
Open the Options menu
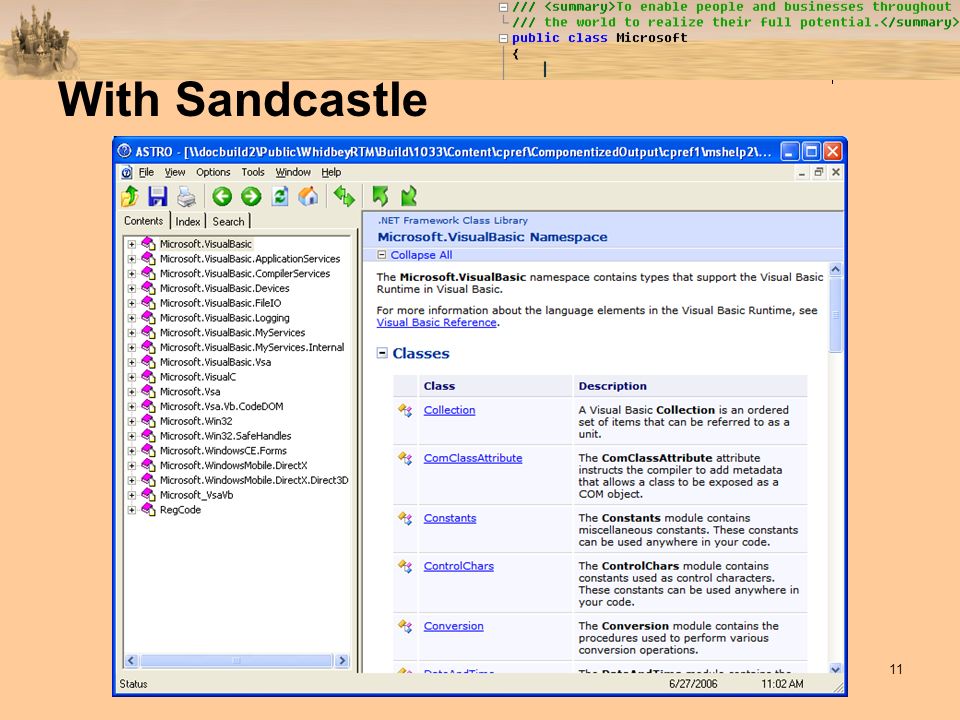point(213,172)
